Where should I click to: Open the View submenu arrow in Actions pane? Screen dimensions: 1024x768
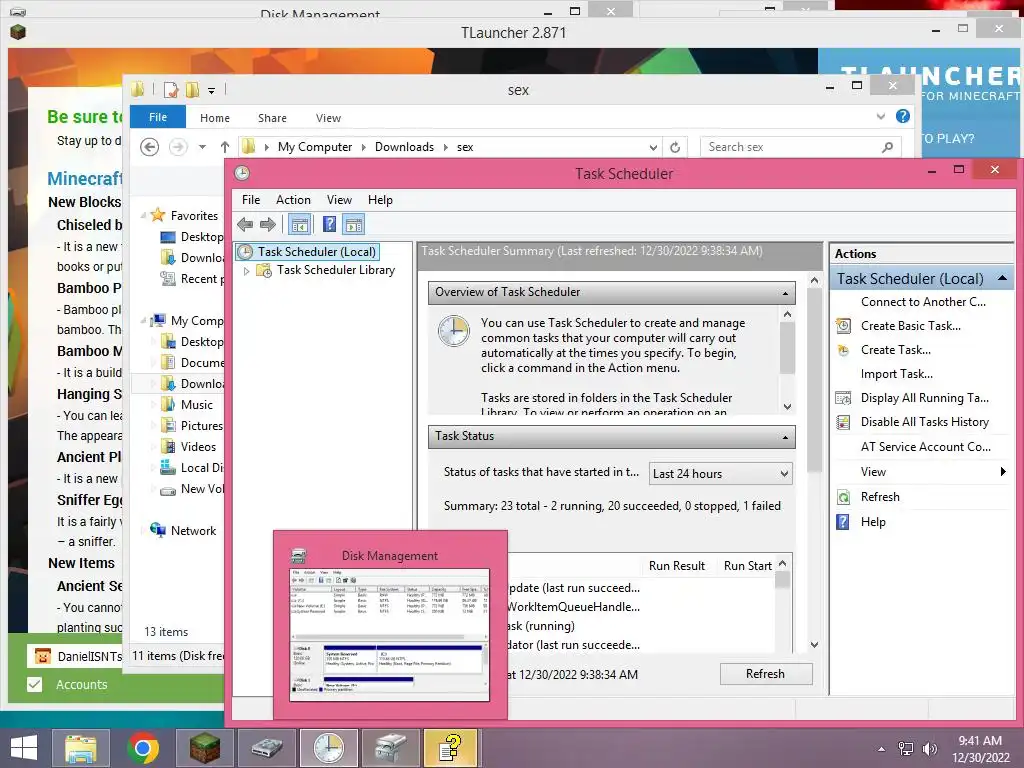(x=1003, y=472)
